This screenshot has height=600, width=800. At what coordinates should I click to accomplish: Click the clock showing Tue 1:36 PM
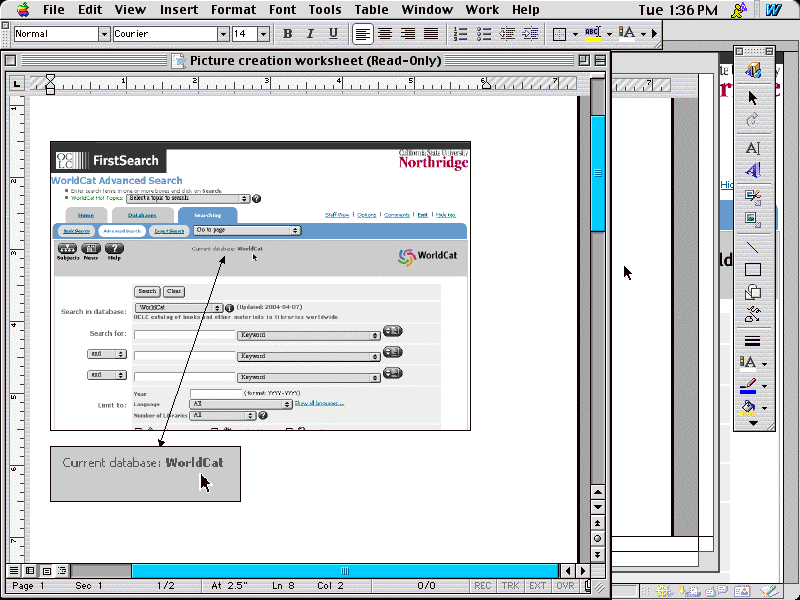(678, 10)
